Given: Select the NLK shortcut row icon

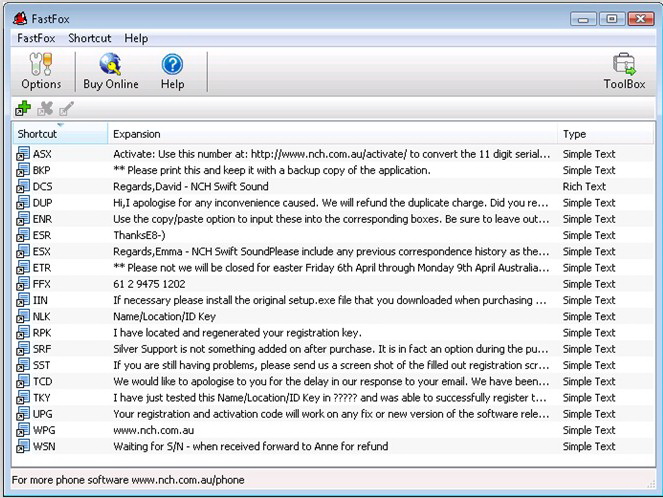Looking at the screenshot, I should point(23,316).
